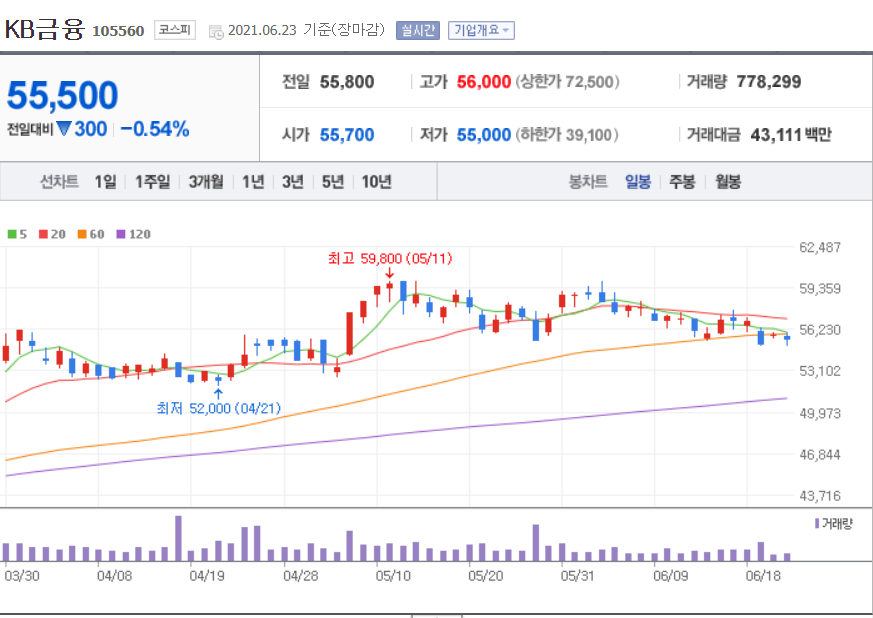Select the 1주일 line chart tab
This screenshot has width=873, height=618.
[x=153, y=182]
